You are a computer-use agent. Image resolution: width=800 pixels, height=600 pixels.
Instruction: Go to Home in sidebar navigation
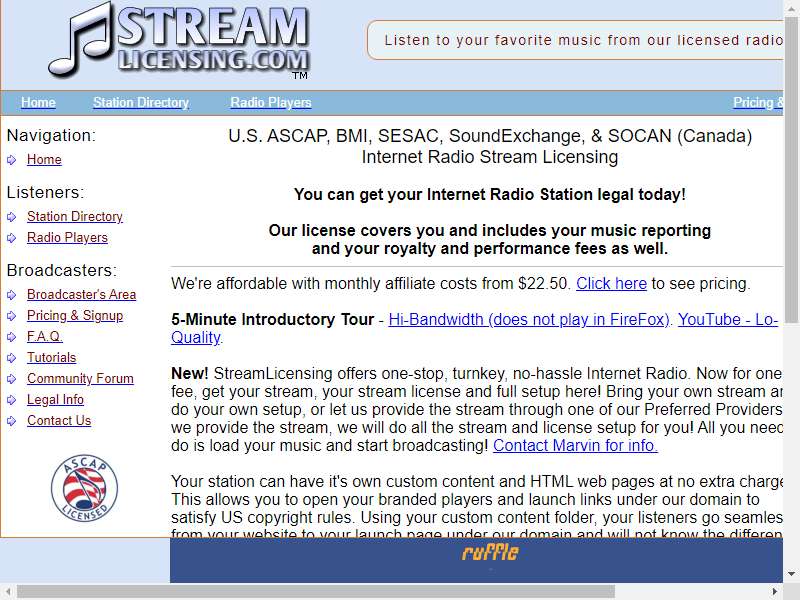tap(44, 160)
